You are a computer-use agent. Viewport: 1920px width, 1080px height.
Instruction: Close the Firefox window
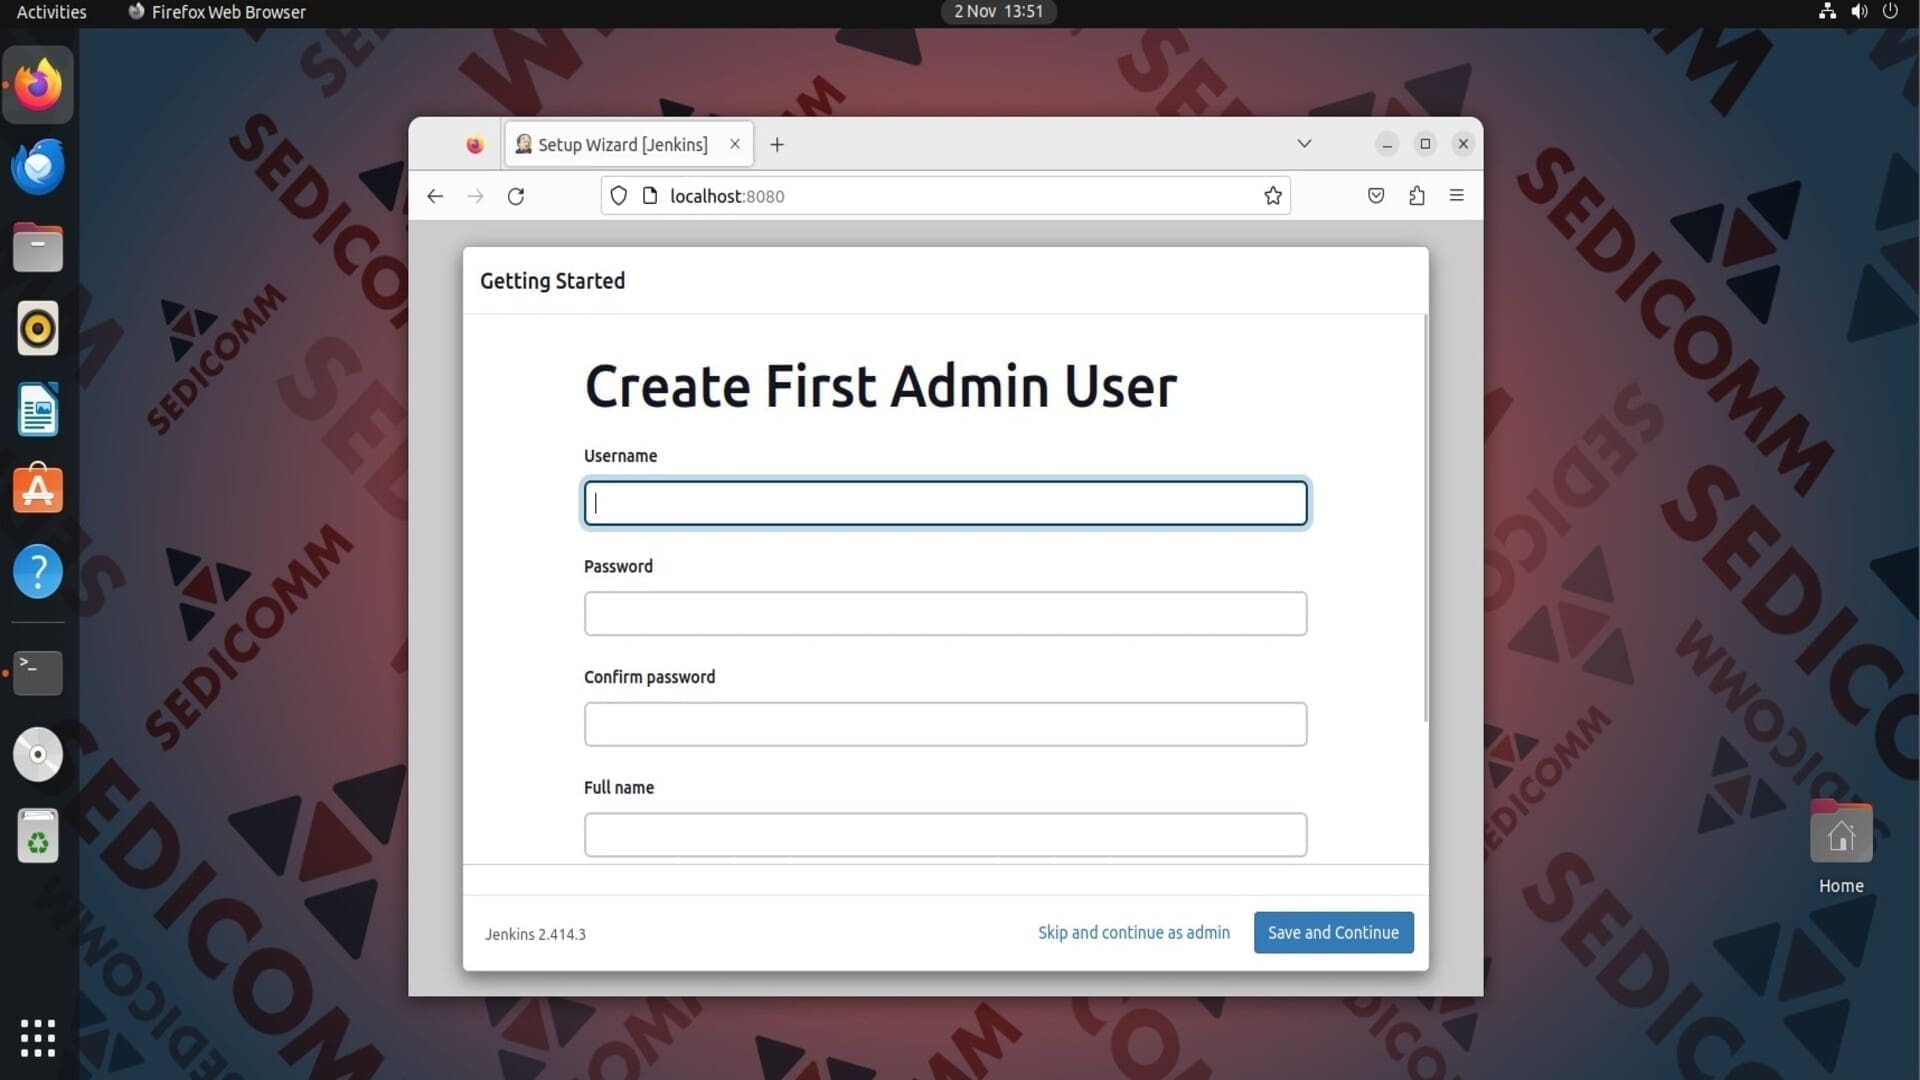[x=1463, y=144]
